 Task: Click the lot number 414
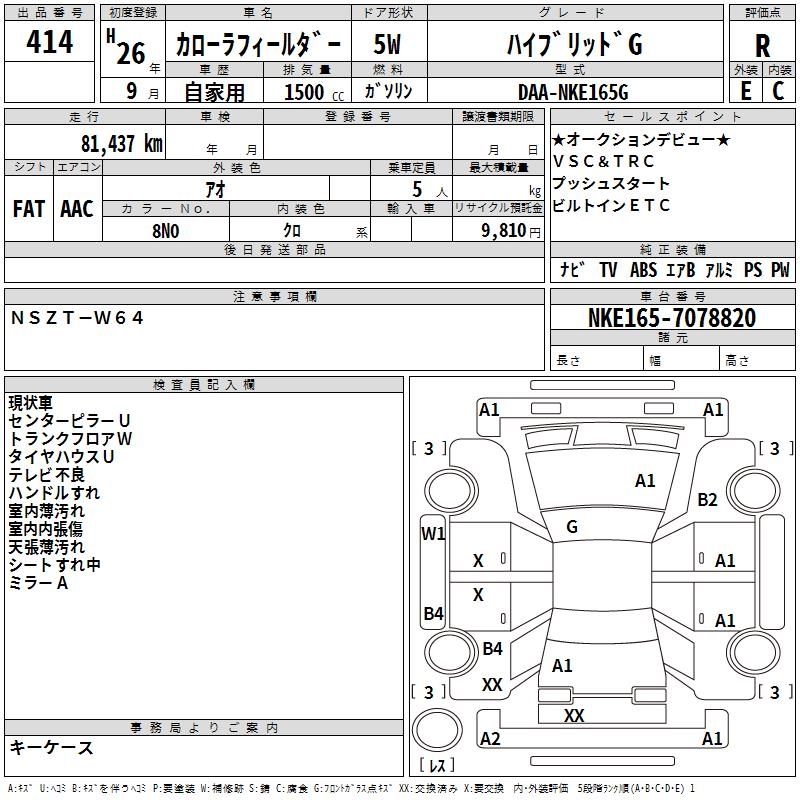[x=49, y=42]
